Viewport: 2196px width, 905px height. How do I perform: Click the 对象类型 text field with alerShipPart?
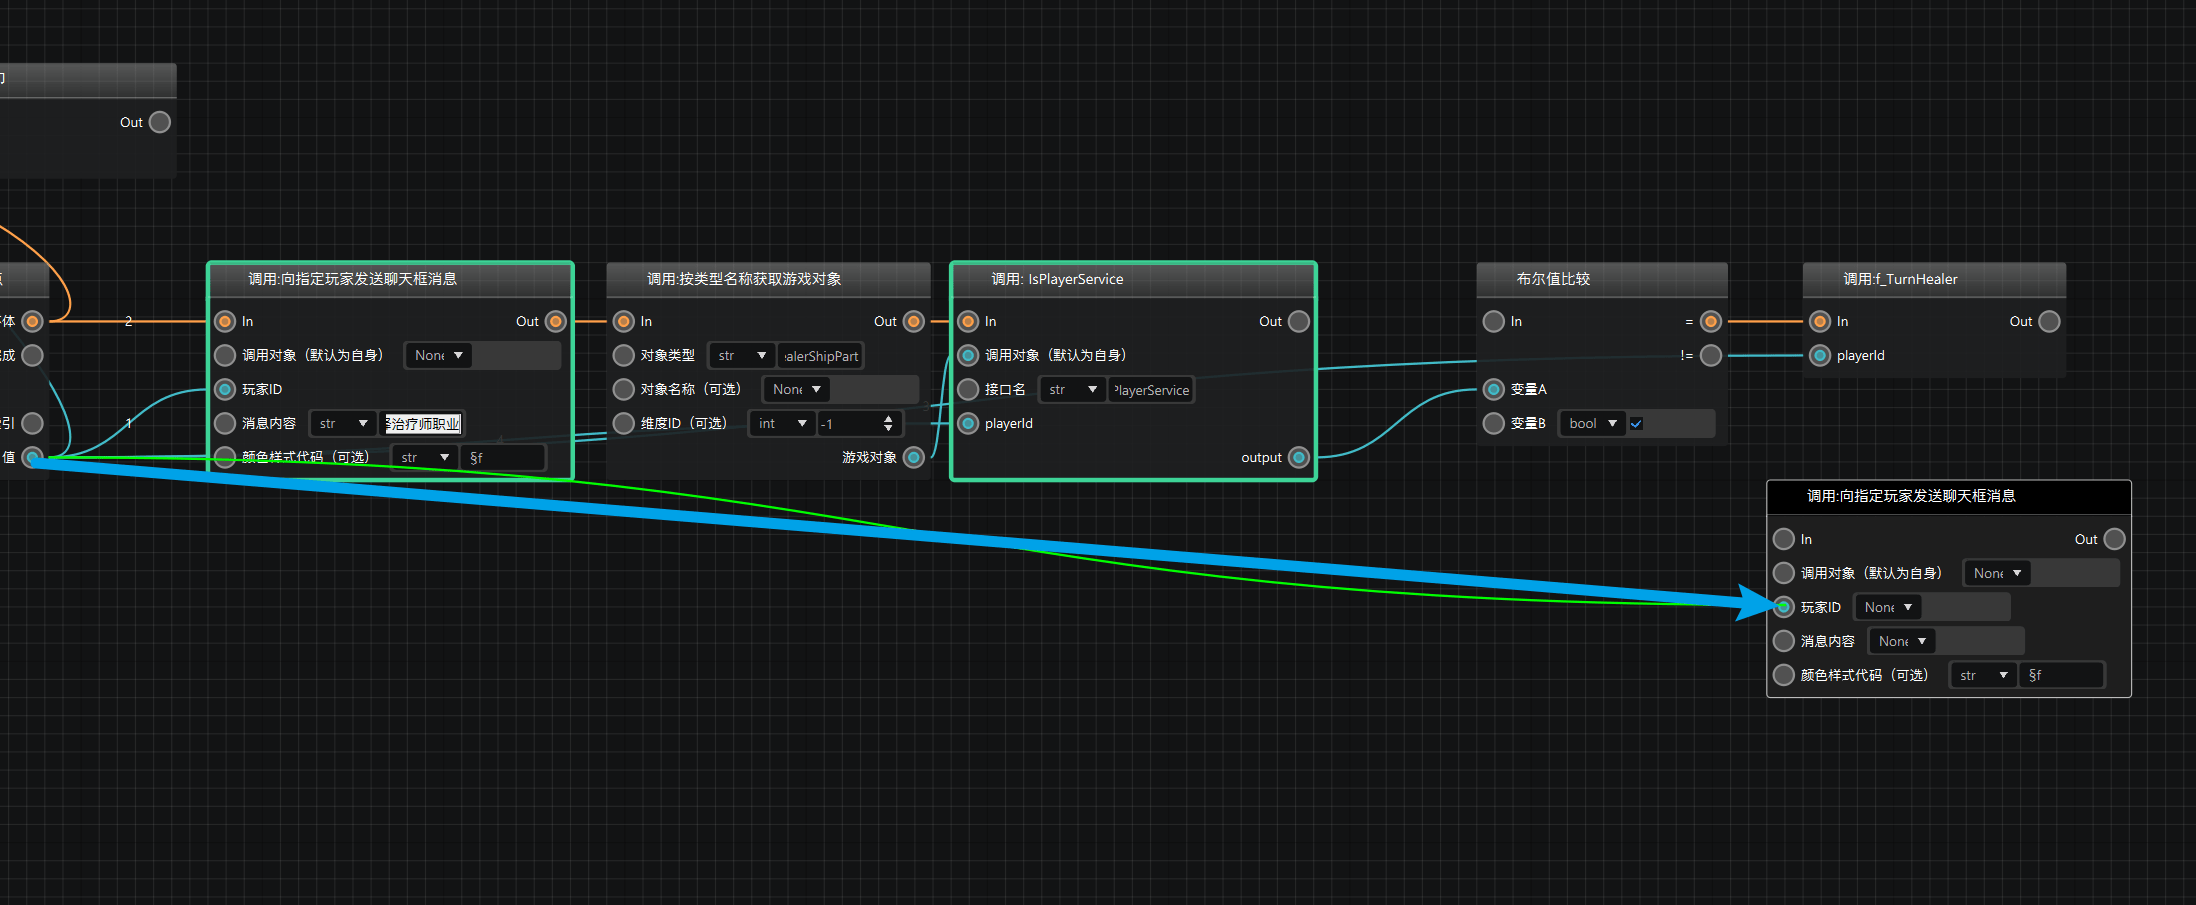pos(820,355)
